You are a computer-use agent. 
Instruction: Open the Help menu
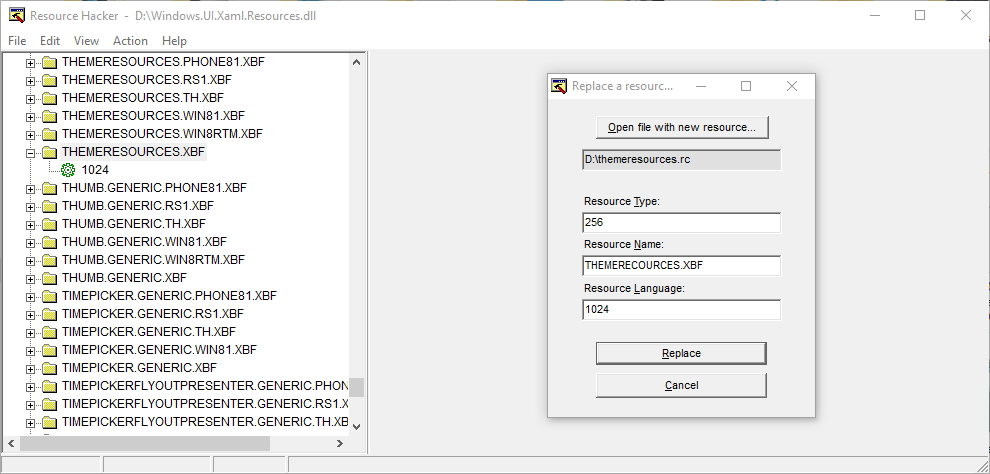[x=174, y=40]
